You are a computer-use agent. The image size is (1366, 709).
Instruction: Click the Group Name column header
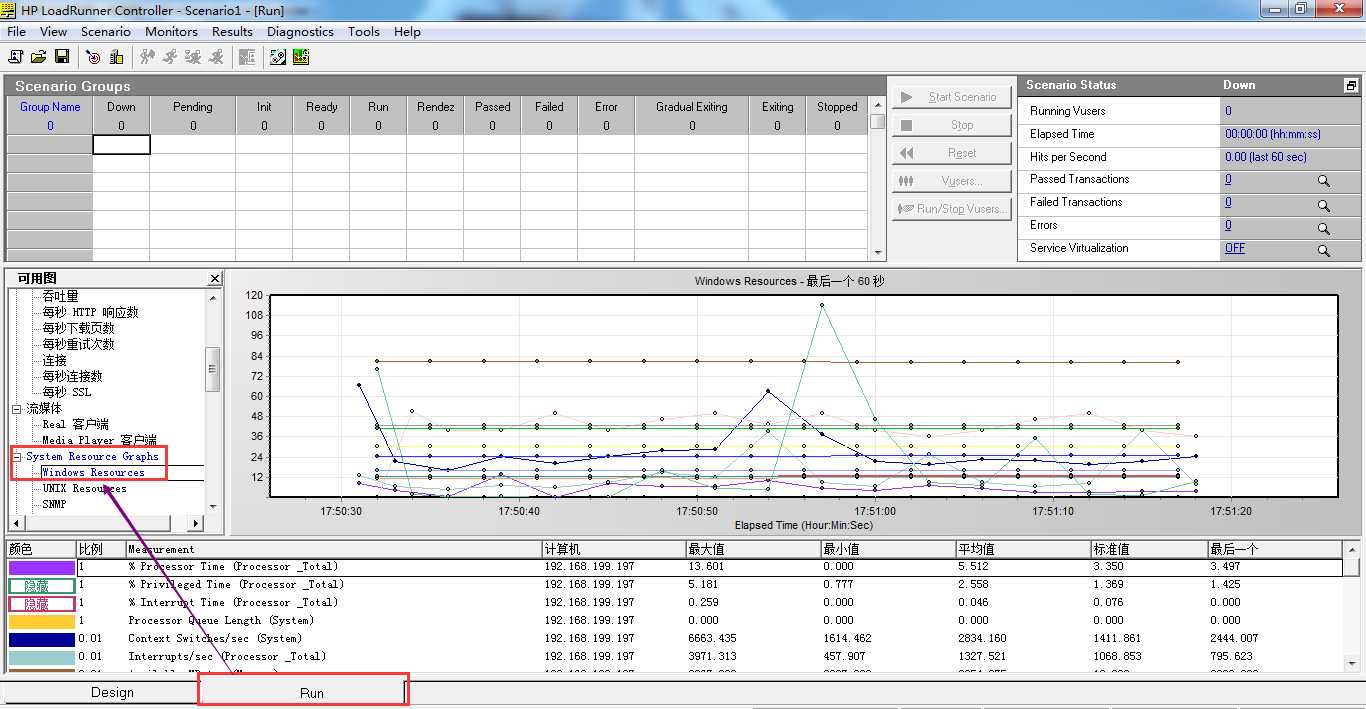click(50, 107)
